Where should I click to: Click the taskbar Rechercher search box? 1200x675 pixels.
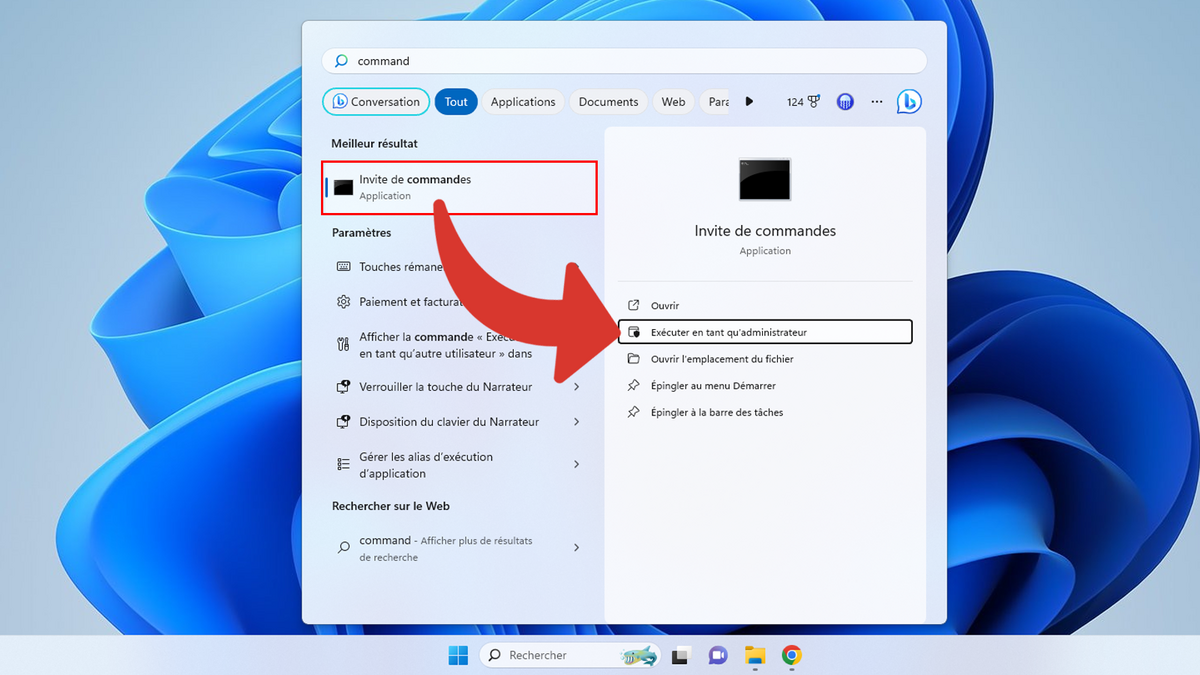point(570,655)
